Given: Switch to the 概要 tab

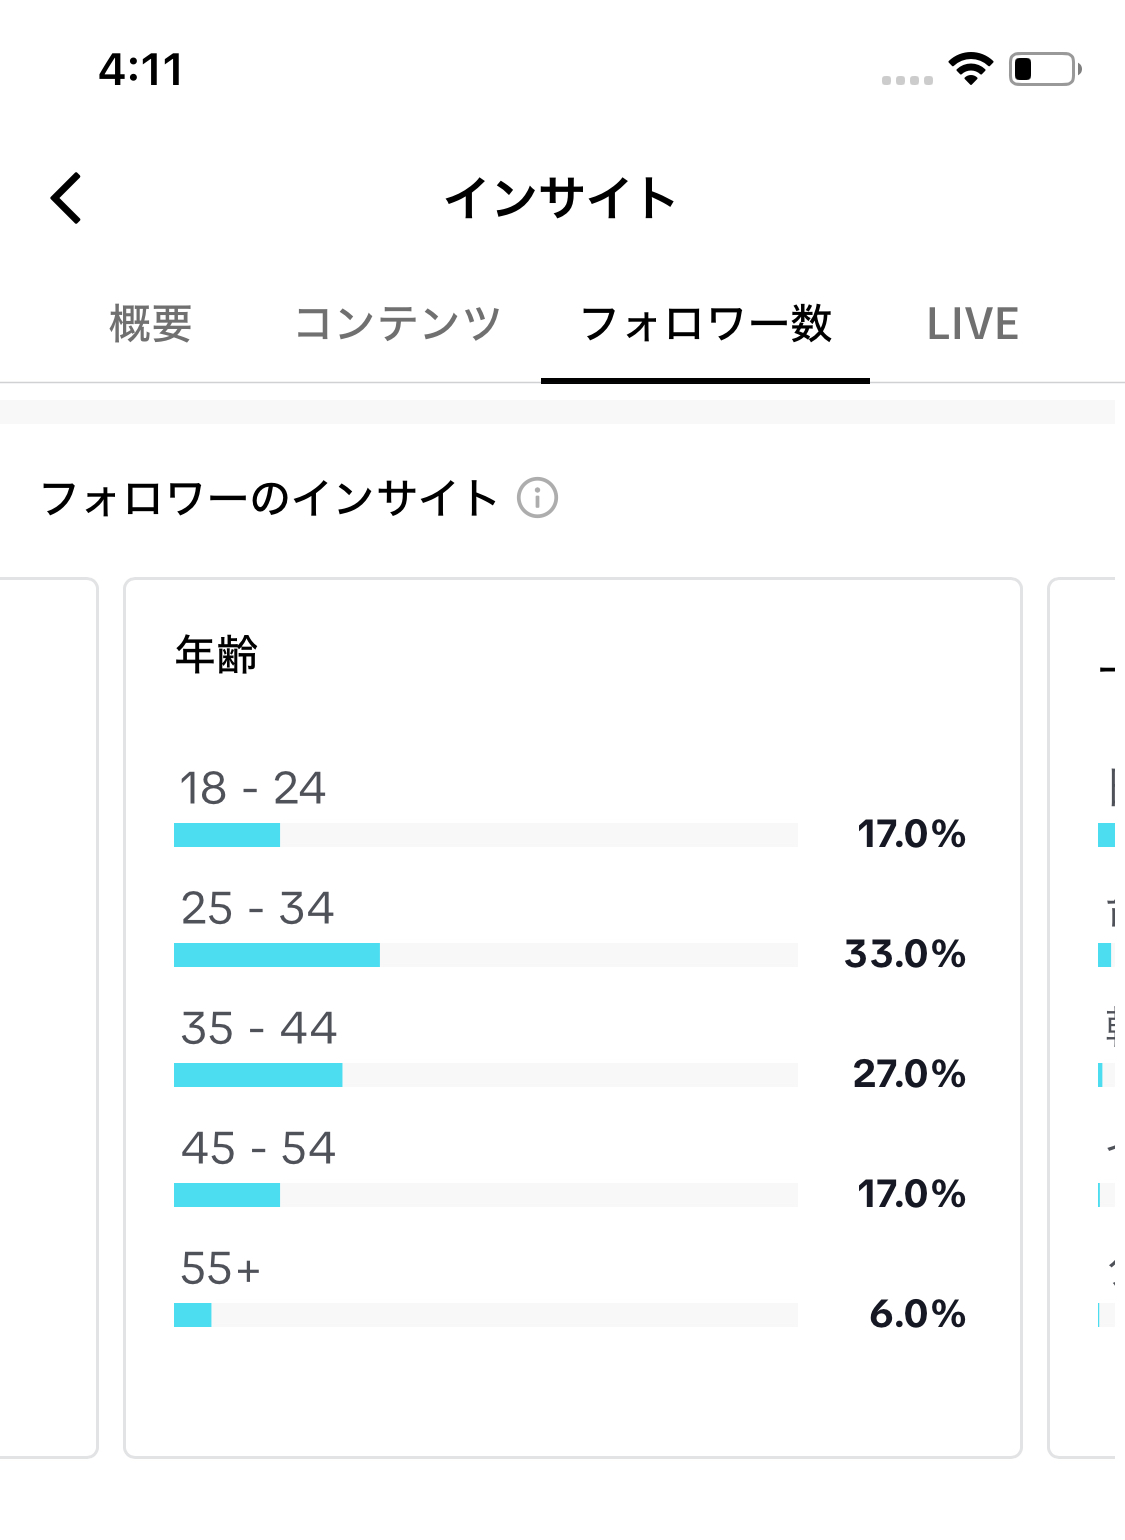Looking at the screenshot, I should pyautogui.click(x=151, y=324).
